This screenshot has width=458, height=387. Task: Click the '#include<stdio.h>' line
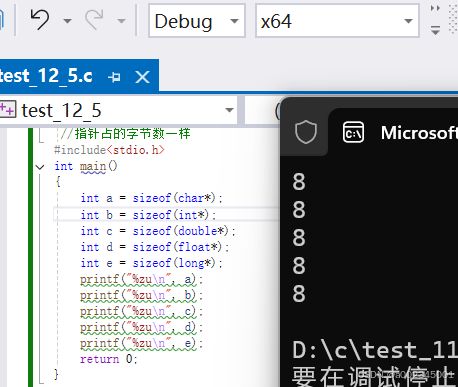109,150
